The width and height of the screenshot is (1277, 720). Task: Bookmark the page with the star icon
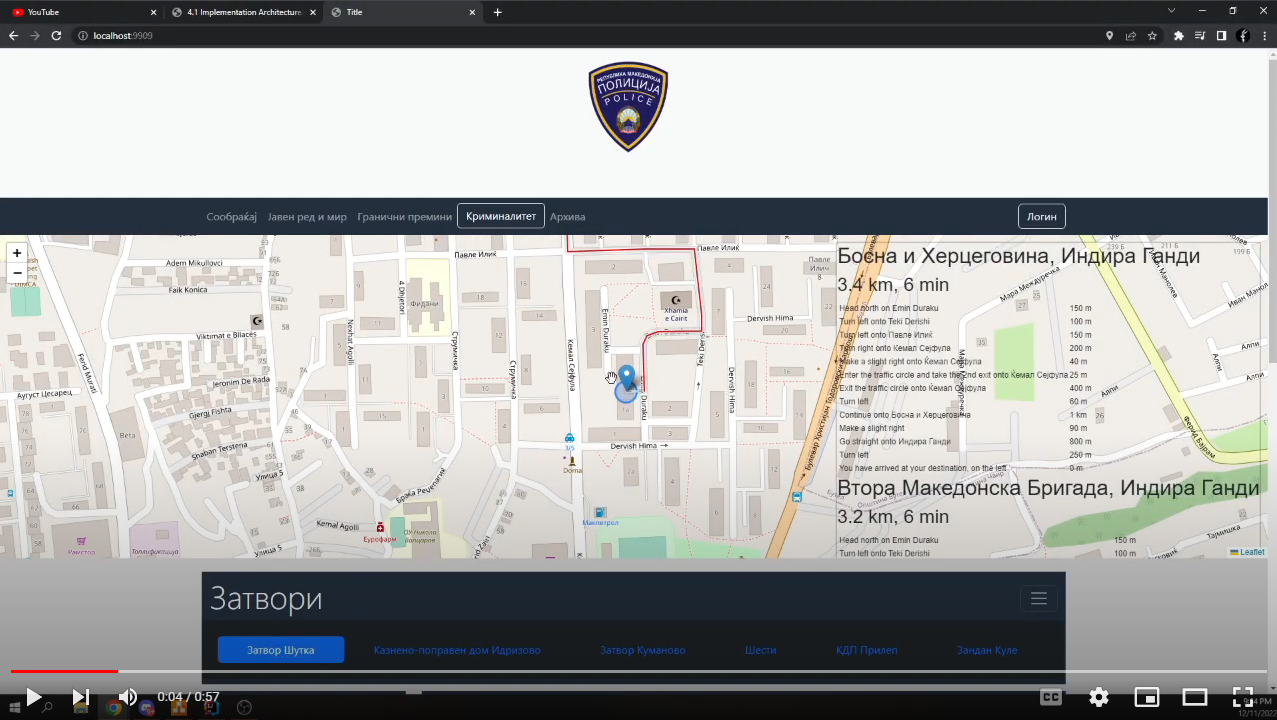pos(1152,34)
